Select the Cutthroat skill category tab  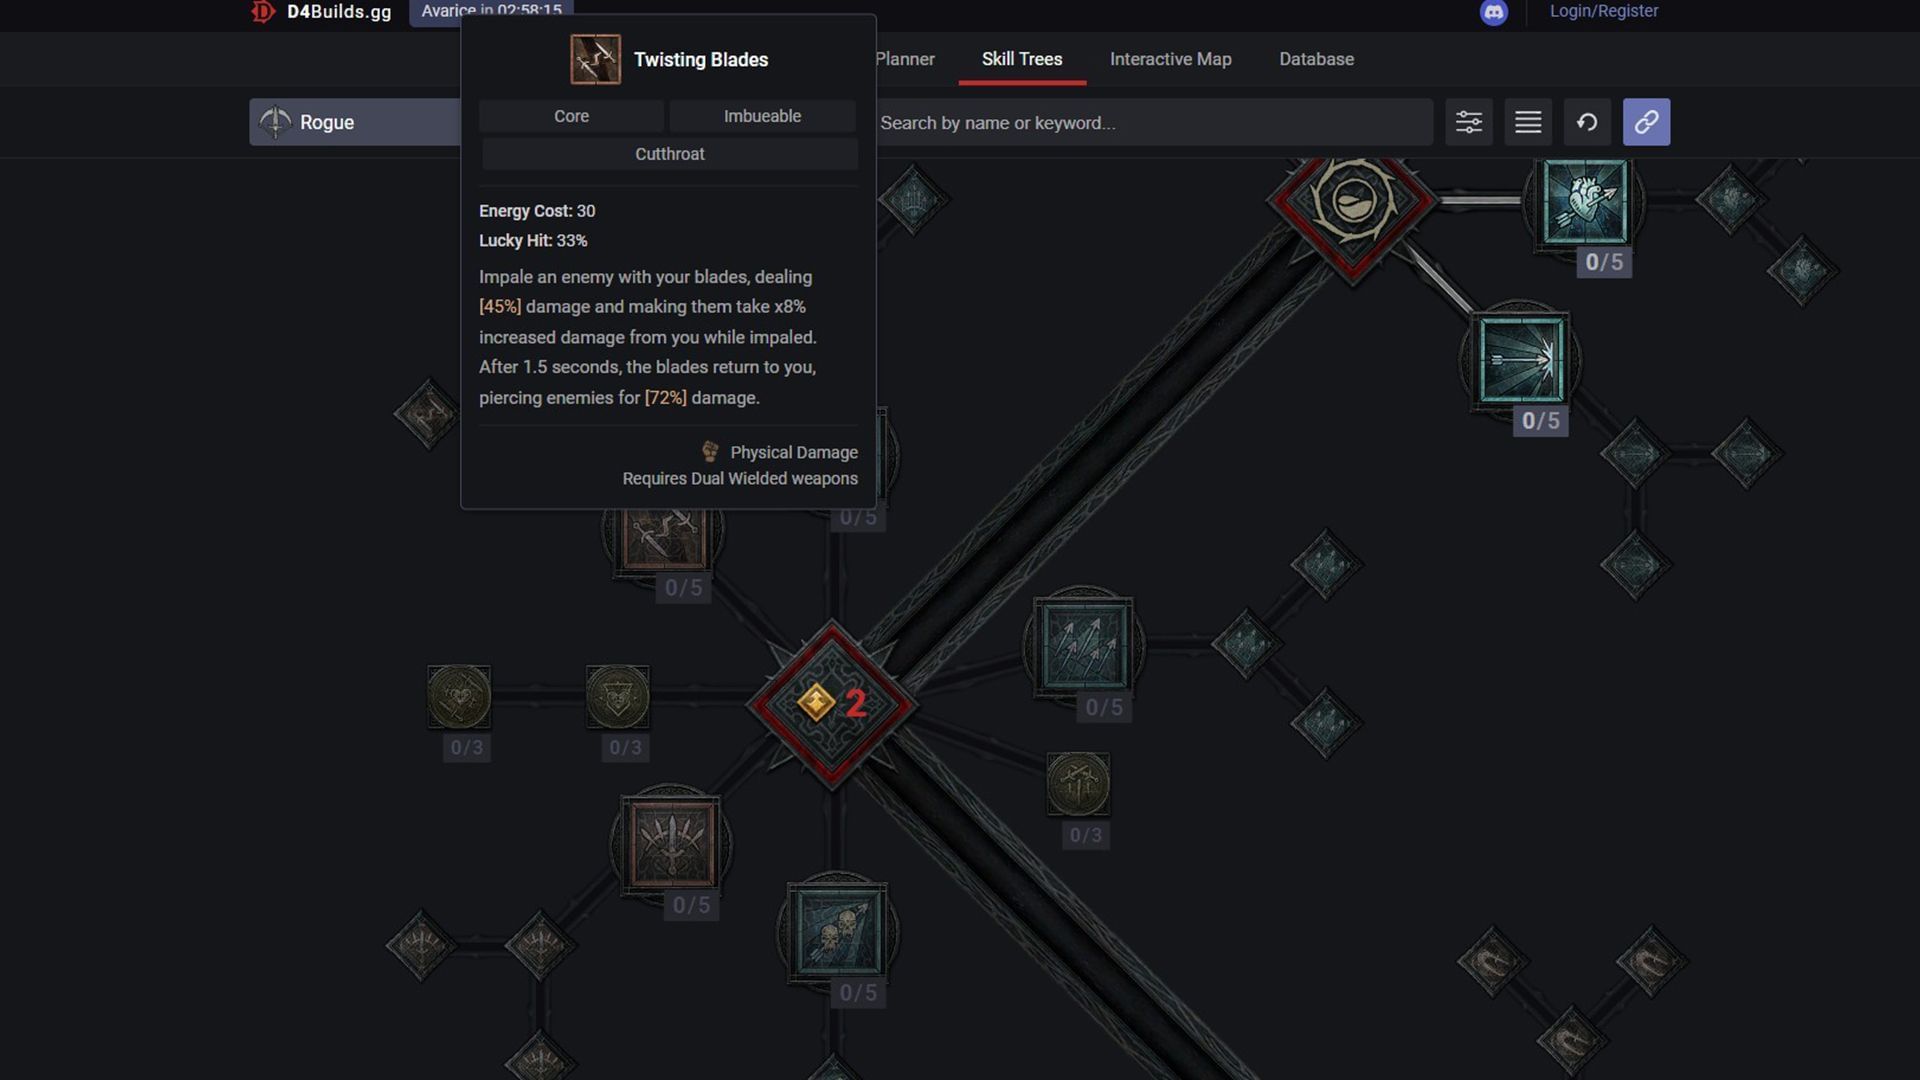pos(669,154)
